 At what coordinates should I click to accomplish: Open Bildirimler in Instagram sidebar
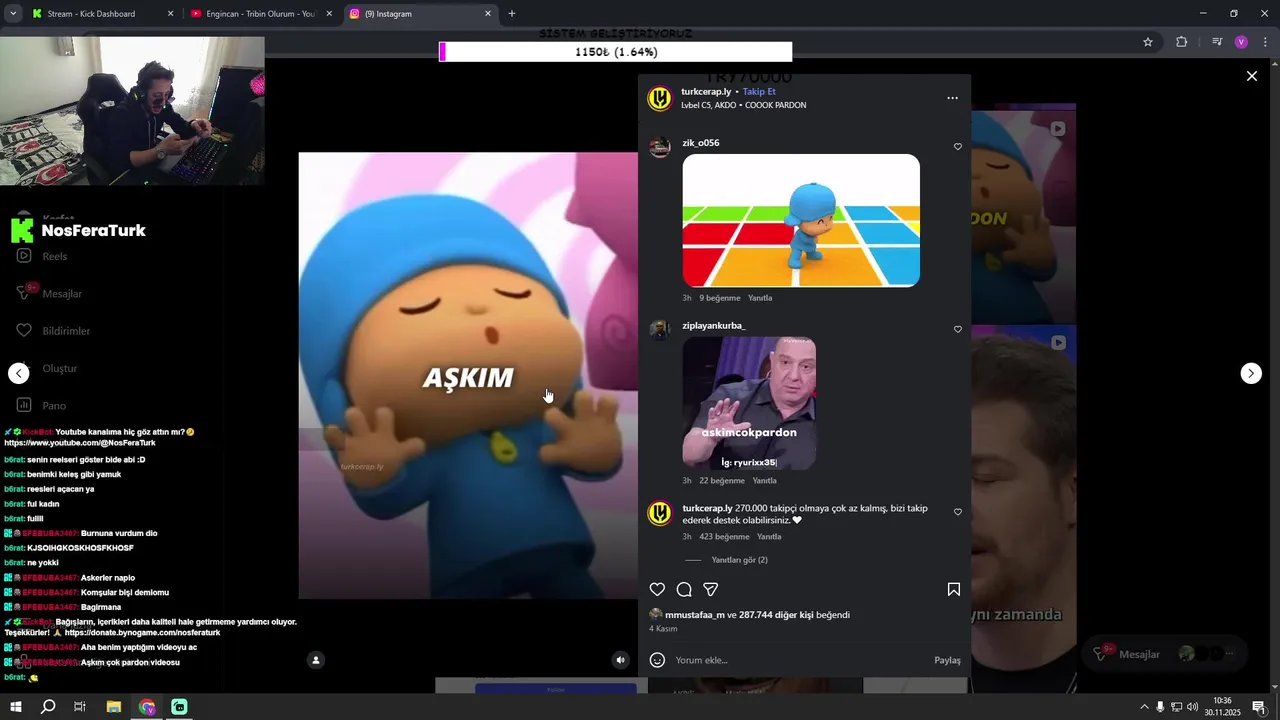point(53,331)
